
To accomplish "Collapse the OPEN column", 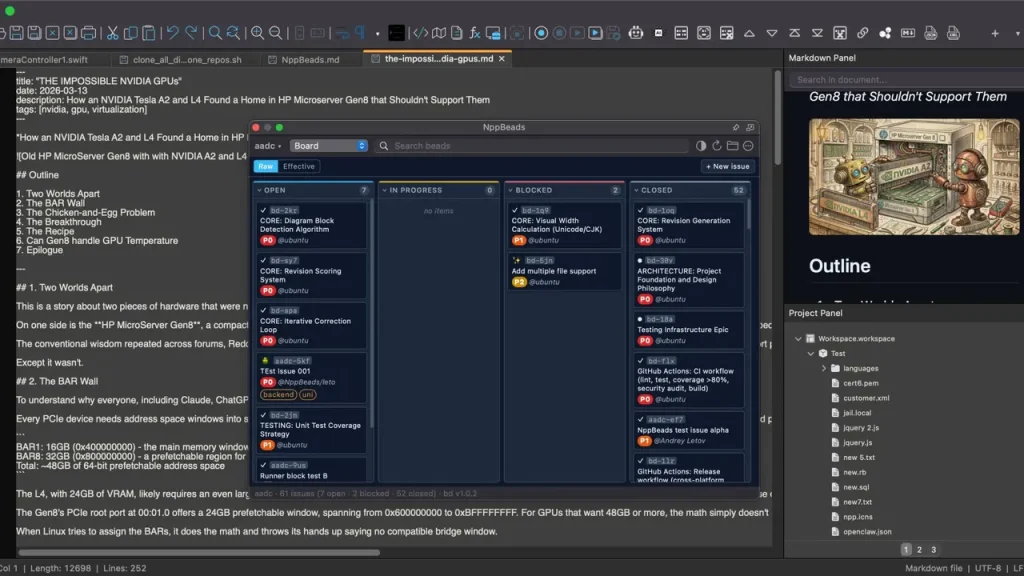I will coord(259,190).
